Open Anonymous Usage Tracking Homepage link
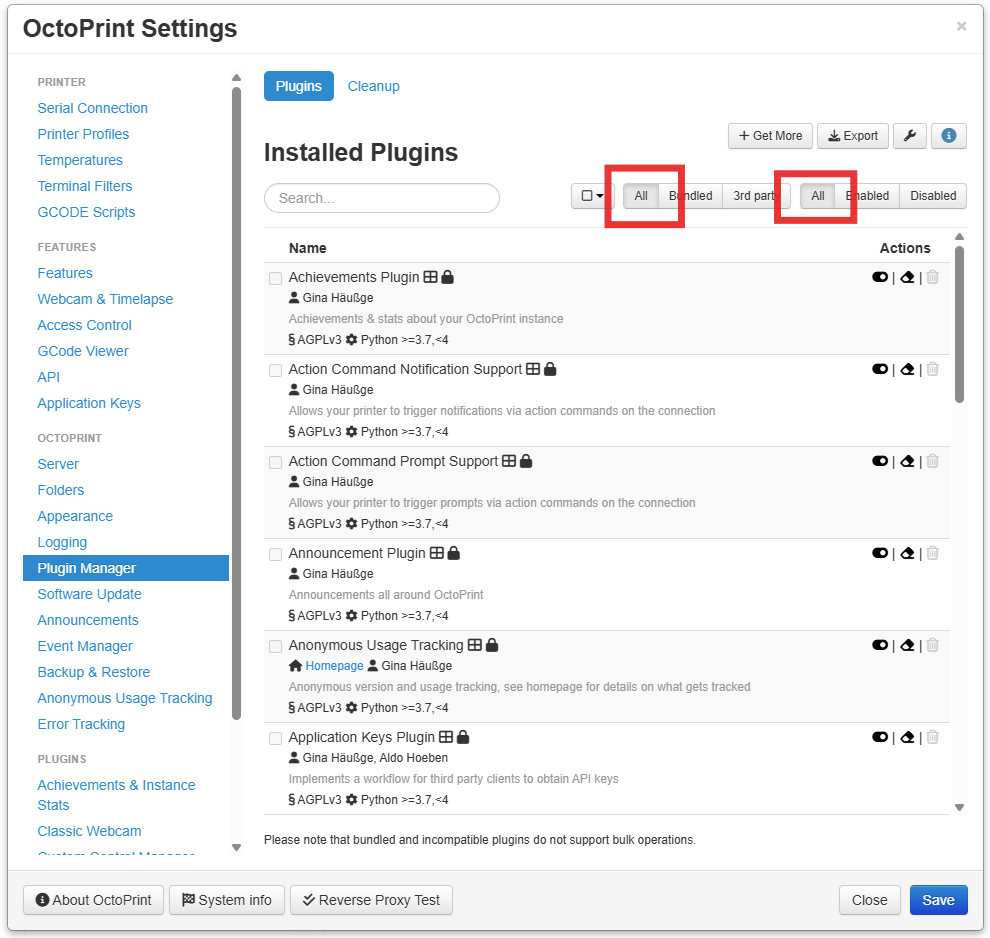This screenshot has height=938, width=990. (x=334, y=666)
